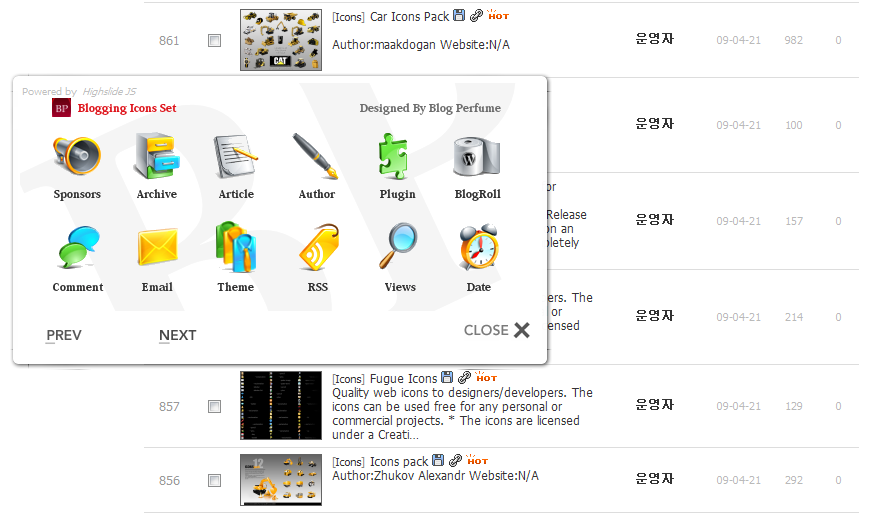Viewport: 872px width, 515px height.
Task: Open the Icons pack thumbnail in row 856
Action: point(281,480)
